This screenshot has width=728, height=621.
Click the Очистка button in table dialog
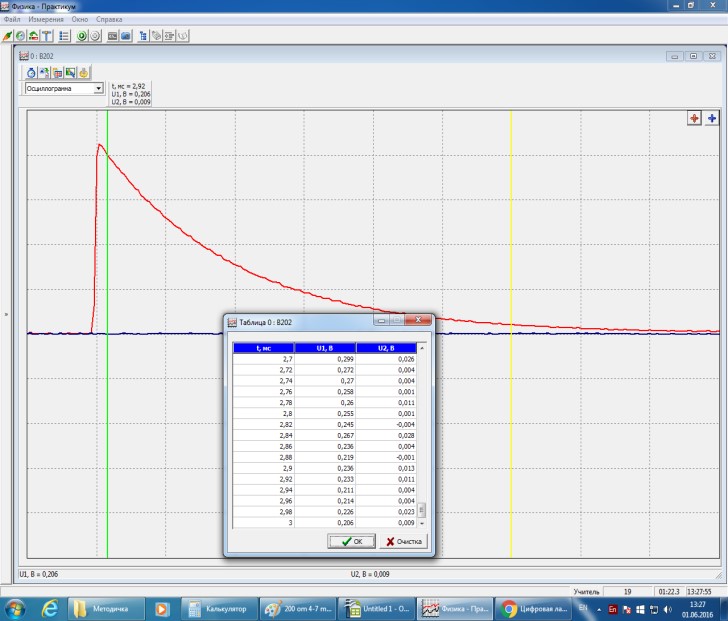[403, 541]
